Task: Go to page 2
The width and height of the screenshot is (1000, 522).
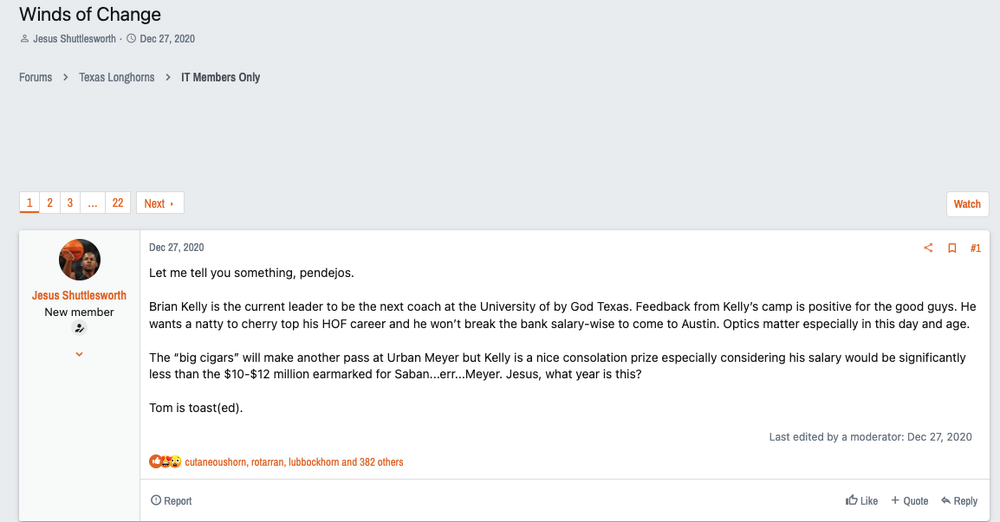Action: tap(50, 203)
